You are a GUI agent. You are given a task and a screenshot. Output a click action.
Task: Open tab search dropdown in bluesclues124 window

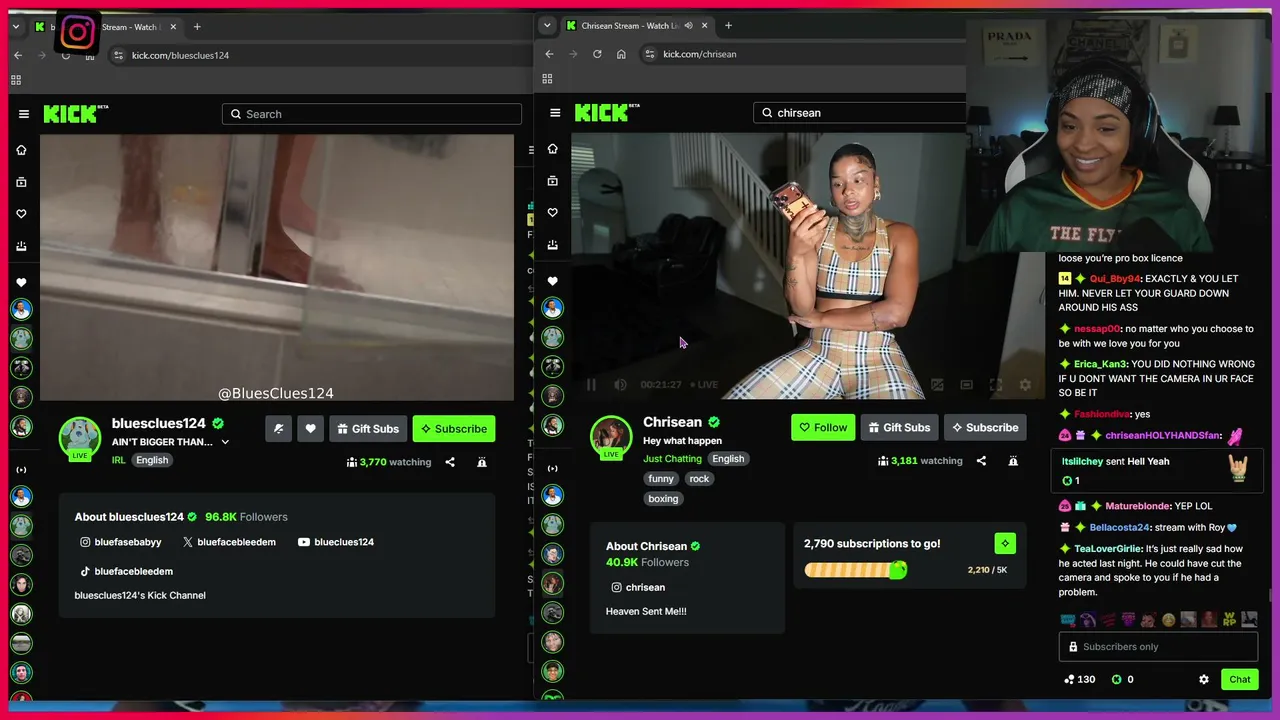(15, 27)
